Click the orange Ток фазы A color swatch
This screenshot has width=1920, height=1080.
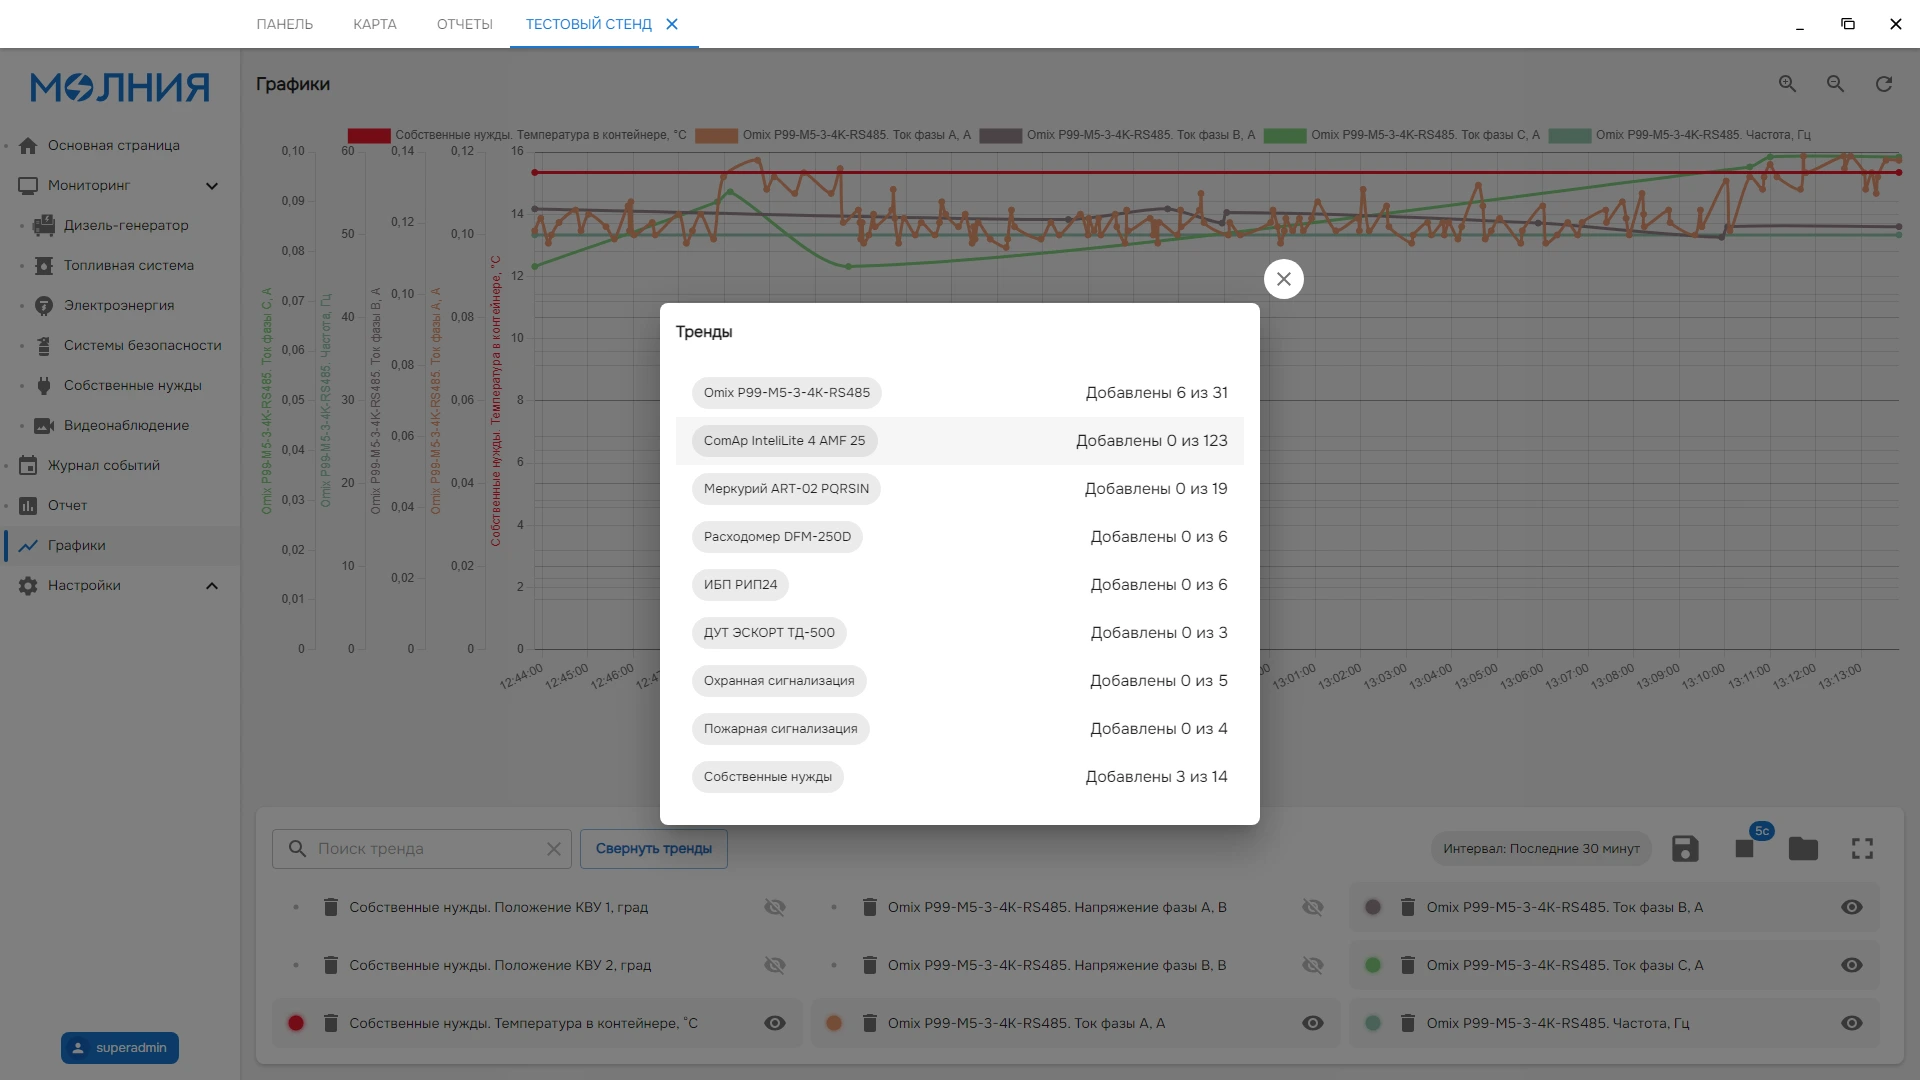[833, 1023]
